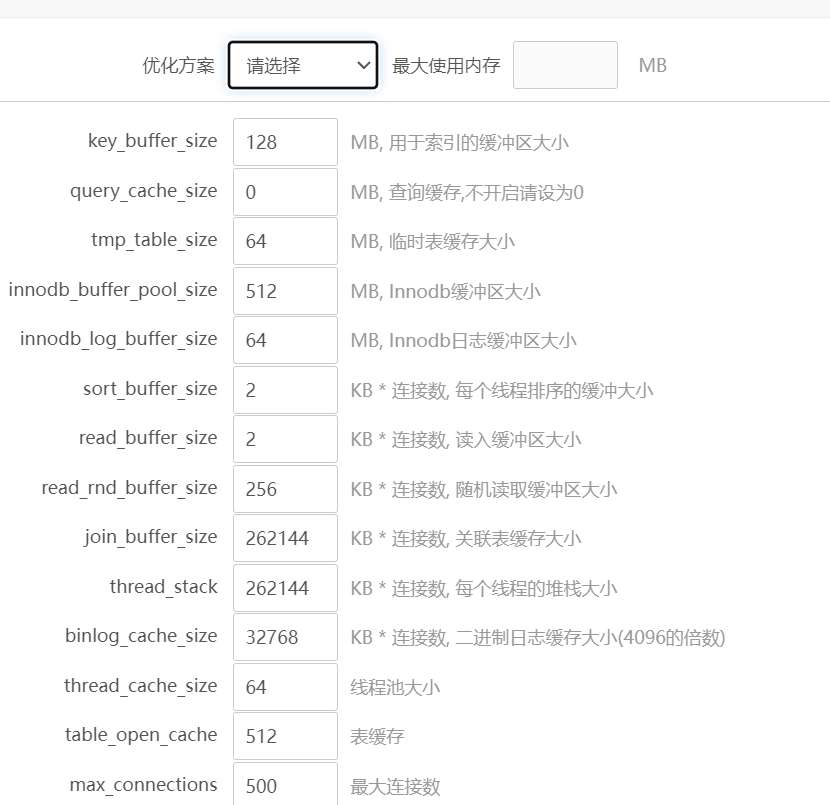Select the binlog_cache_size input field
Screen dimensions: 830x805
(x=285, y=637)
